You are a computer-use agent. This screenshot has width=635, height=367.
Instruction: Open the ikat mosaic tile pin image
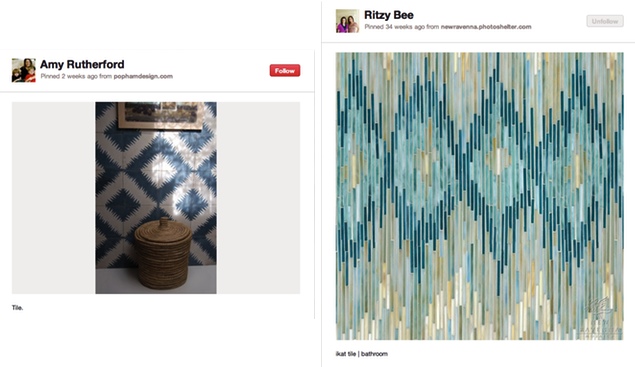click(x=479, y=196)
